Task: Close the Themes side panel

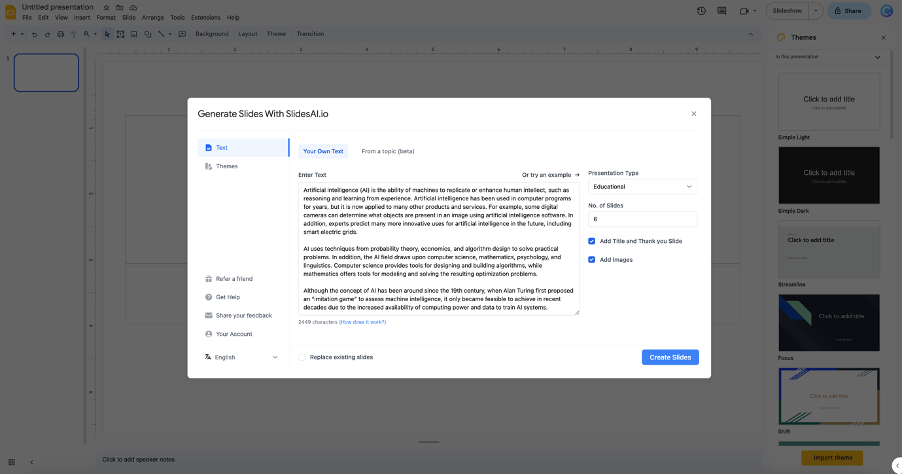Action: pos(884,37)
